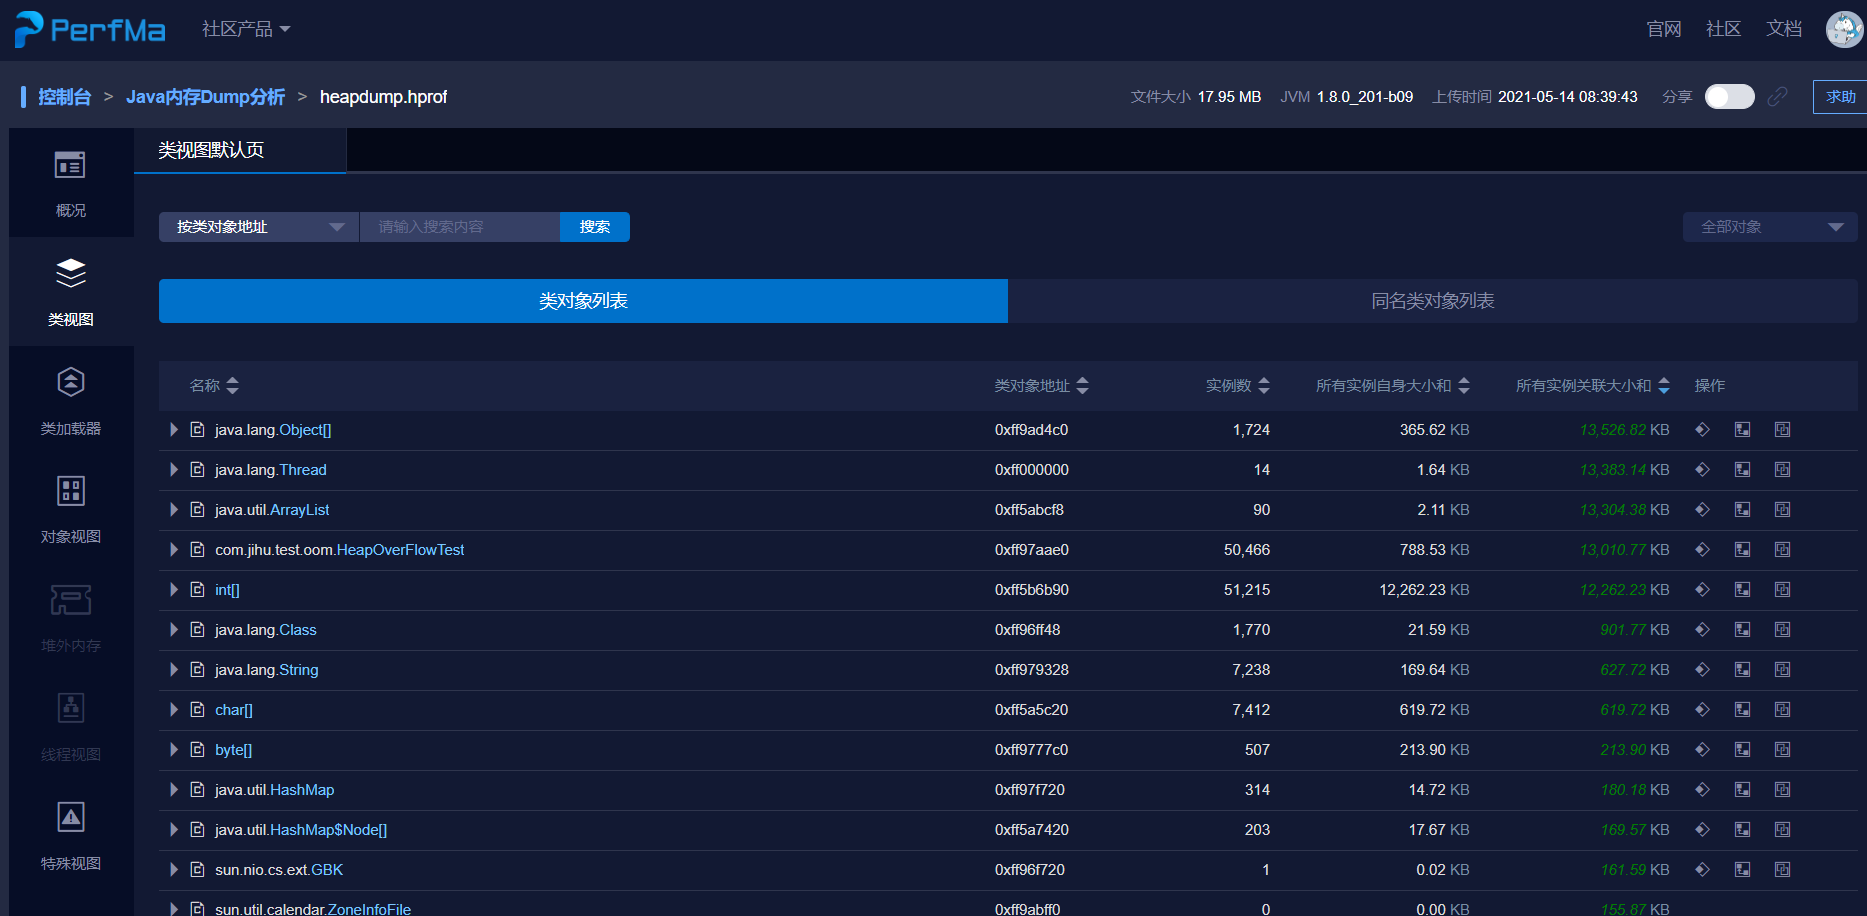Click first action icon for char[] row

pyautogui.click(x=1702, y=710)
